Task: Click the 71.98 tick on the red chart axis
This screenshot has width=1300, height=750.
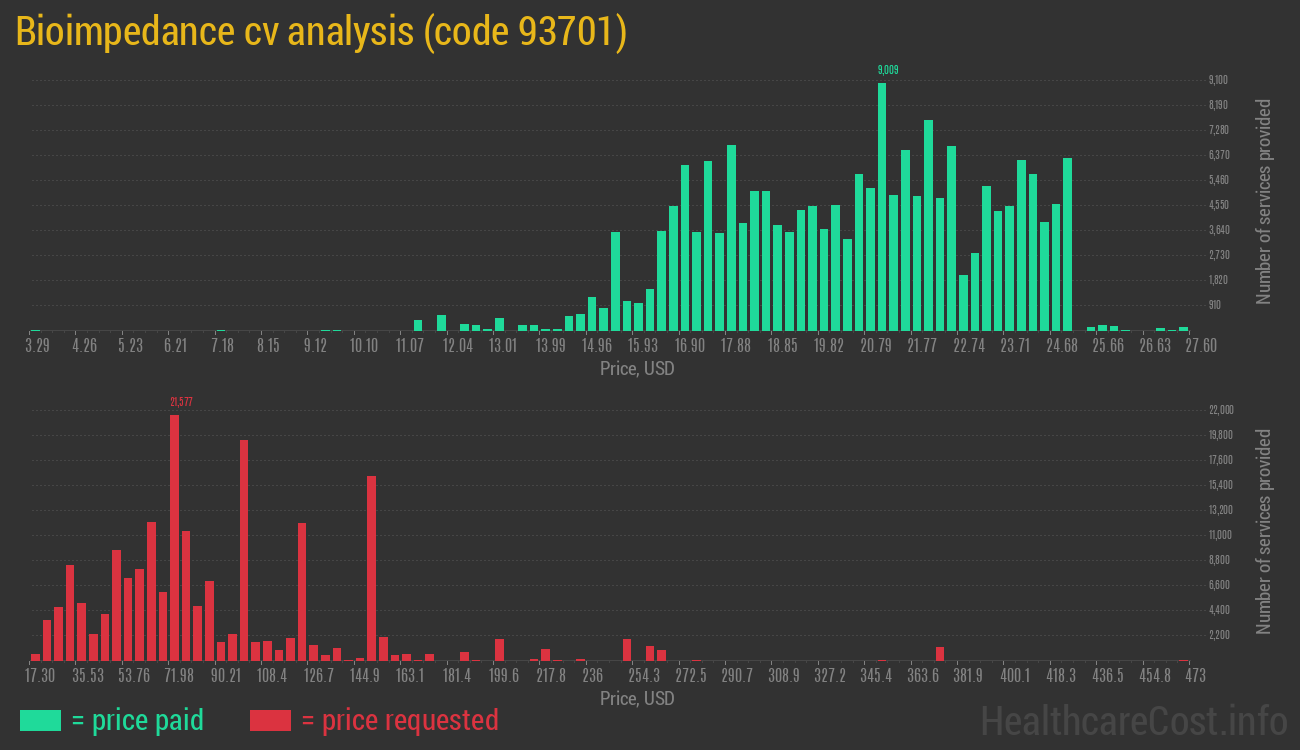Action: click(x=179, y=676)
